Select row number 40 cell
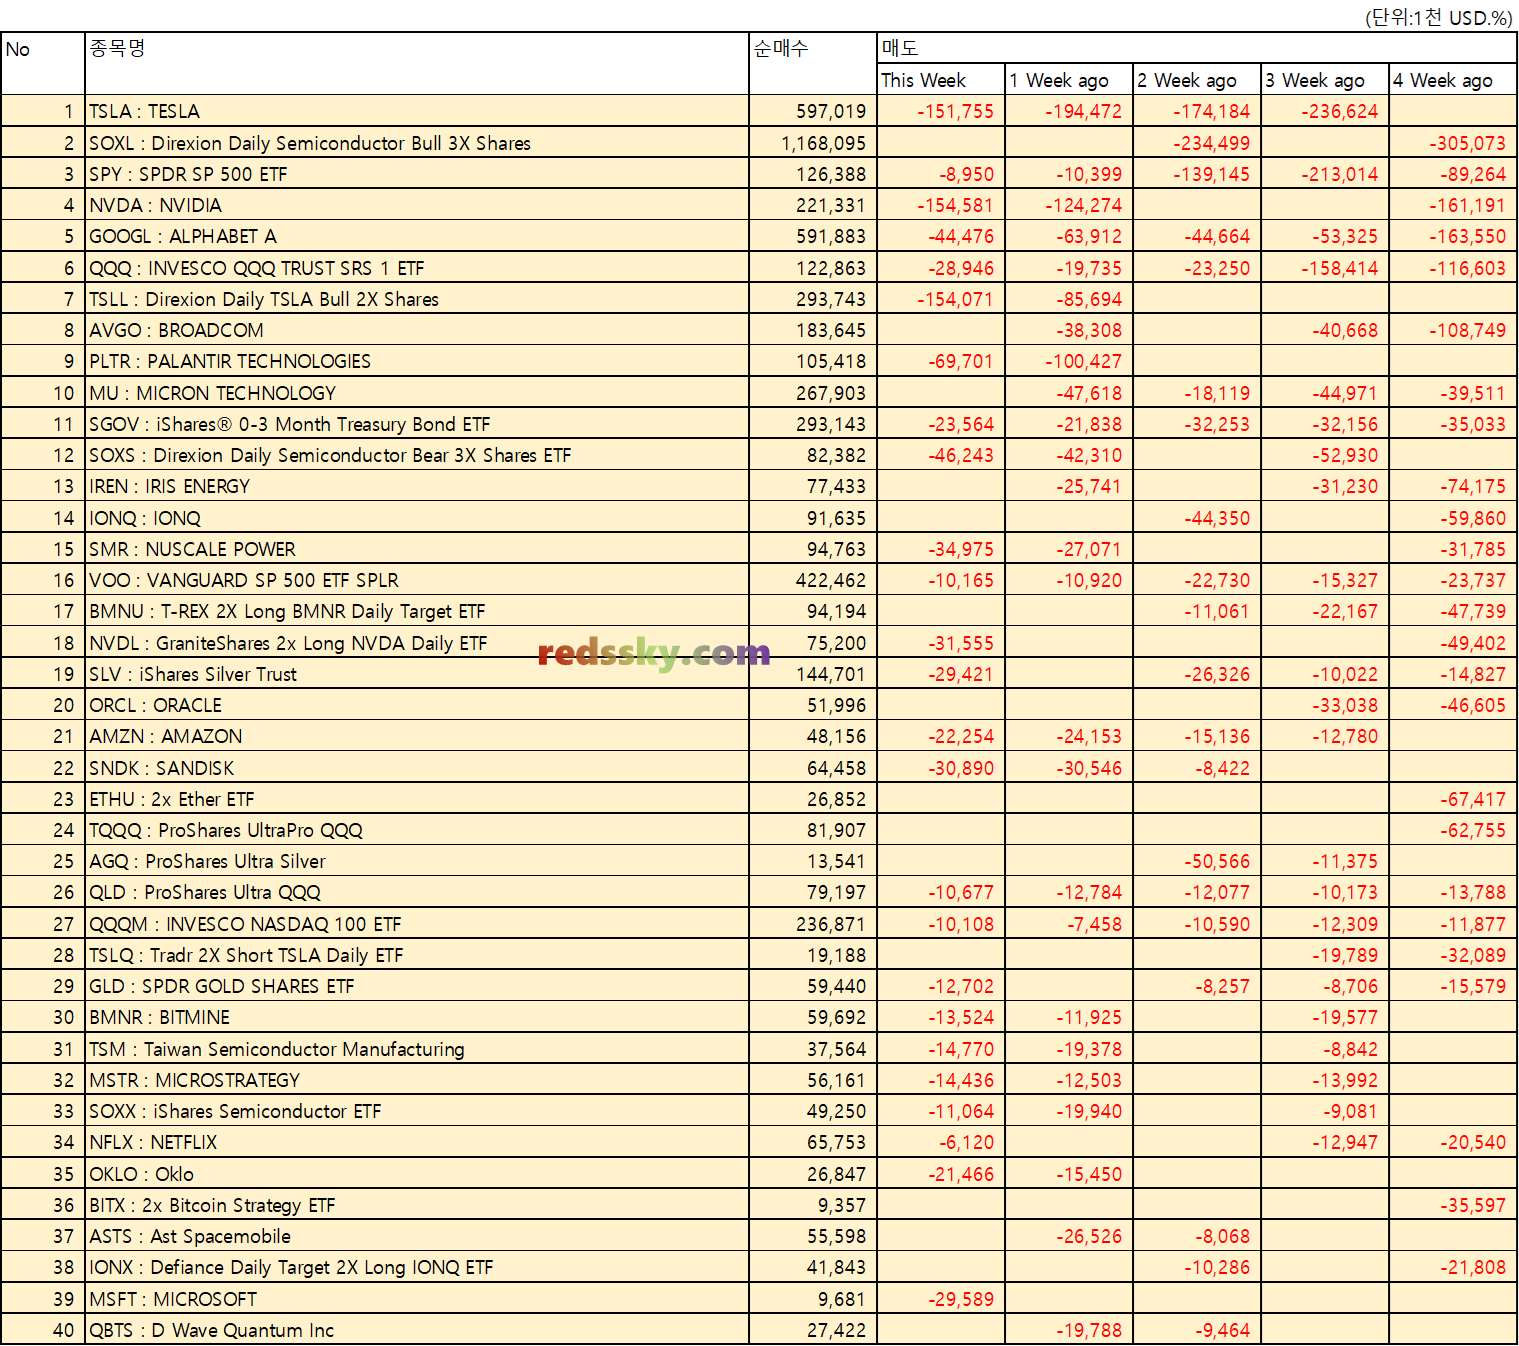This screenshot has height=1346, width=1519. (x=43, y=1330)
